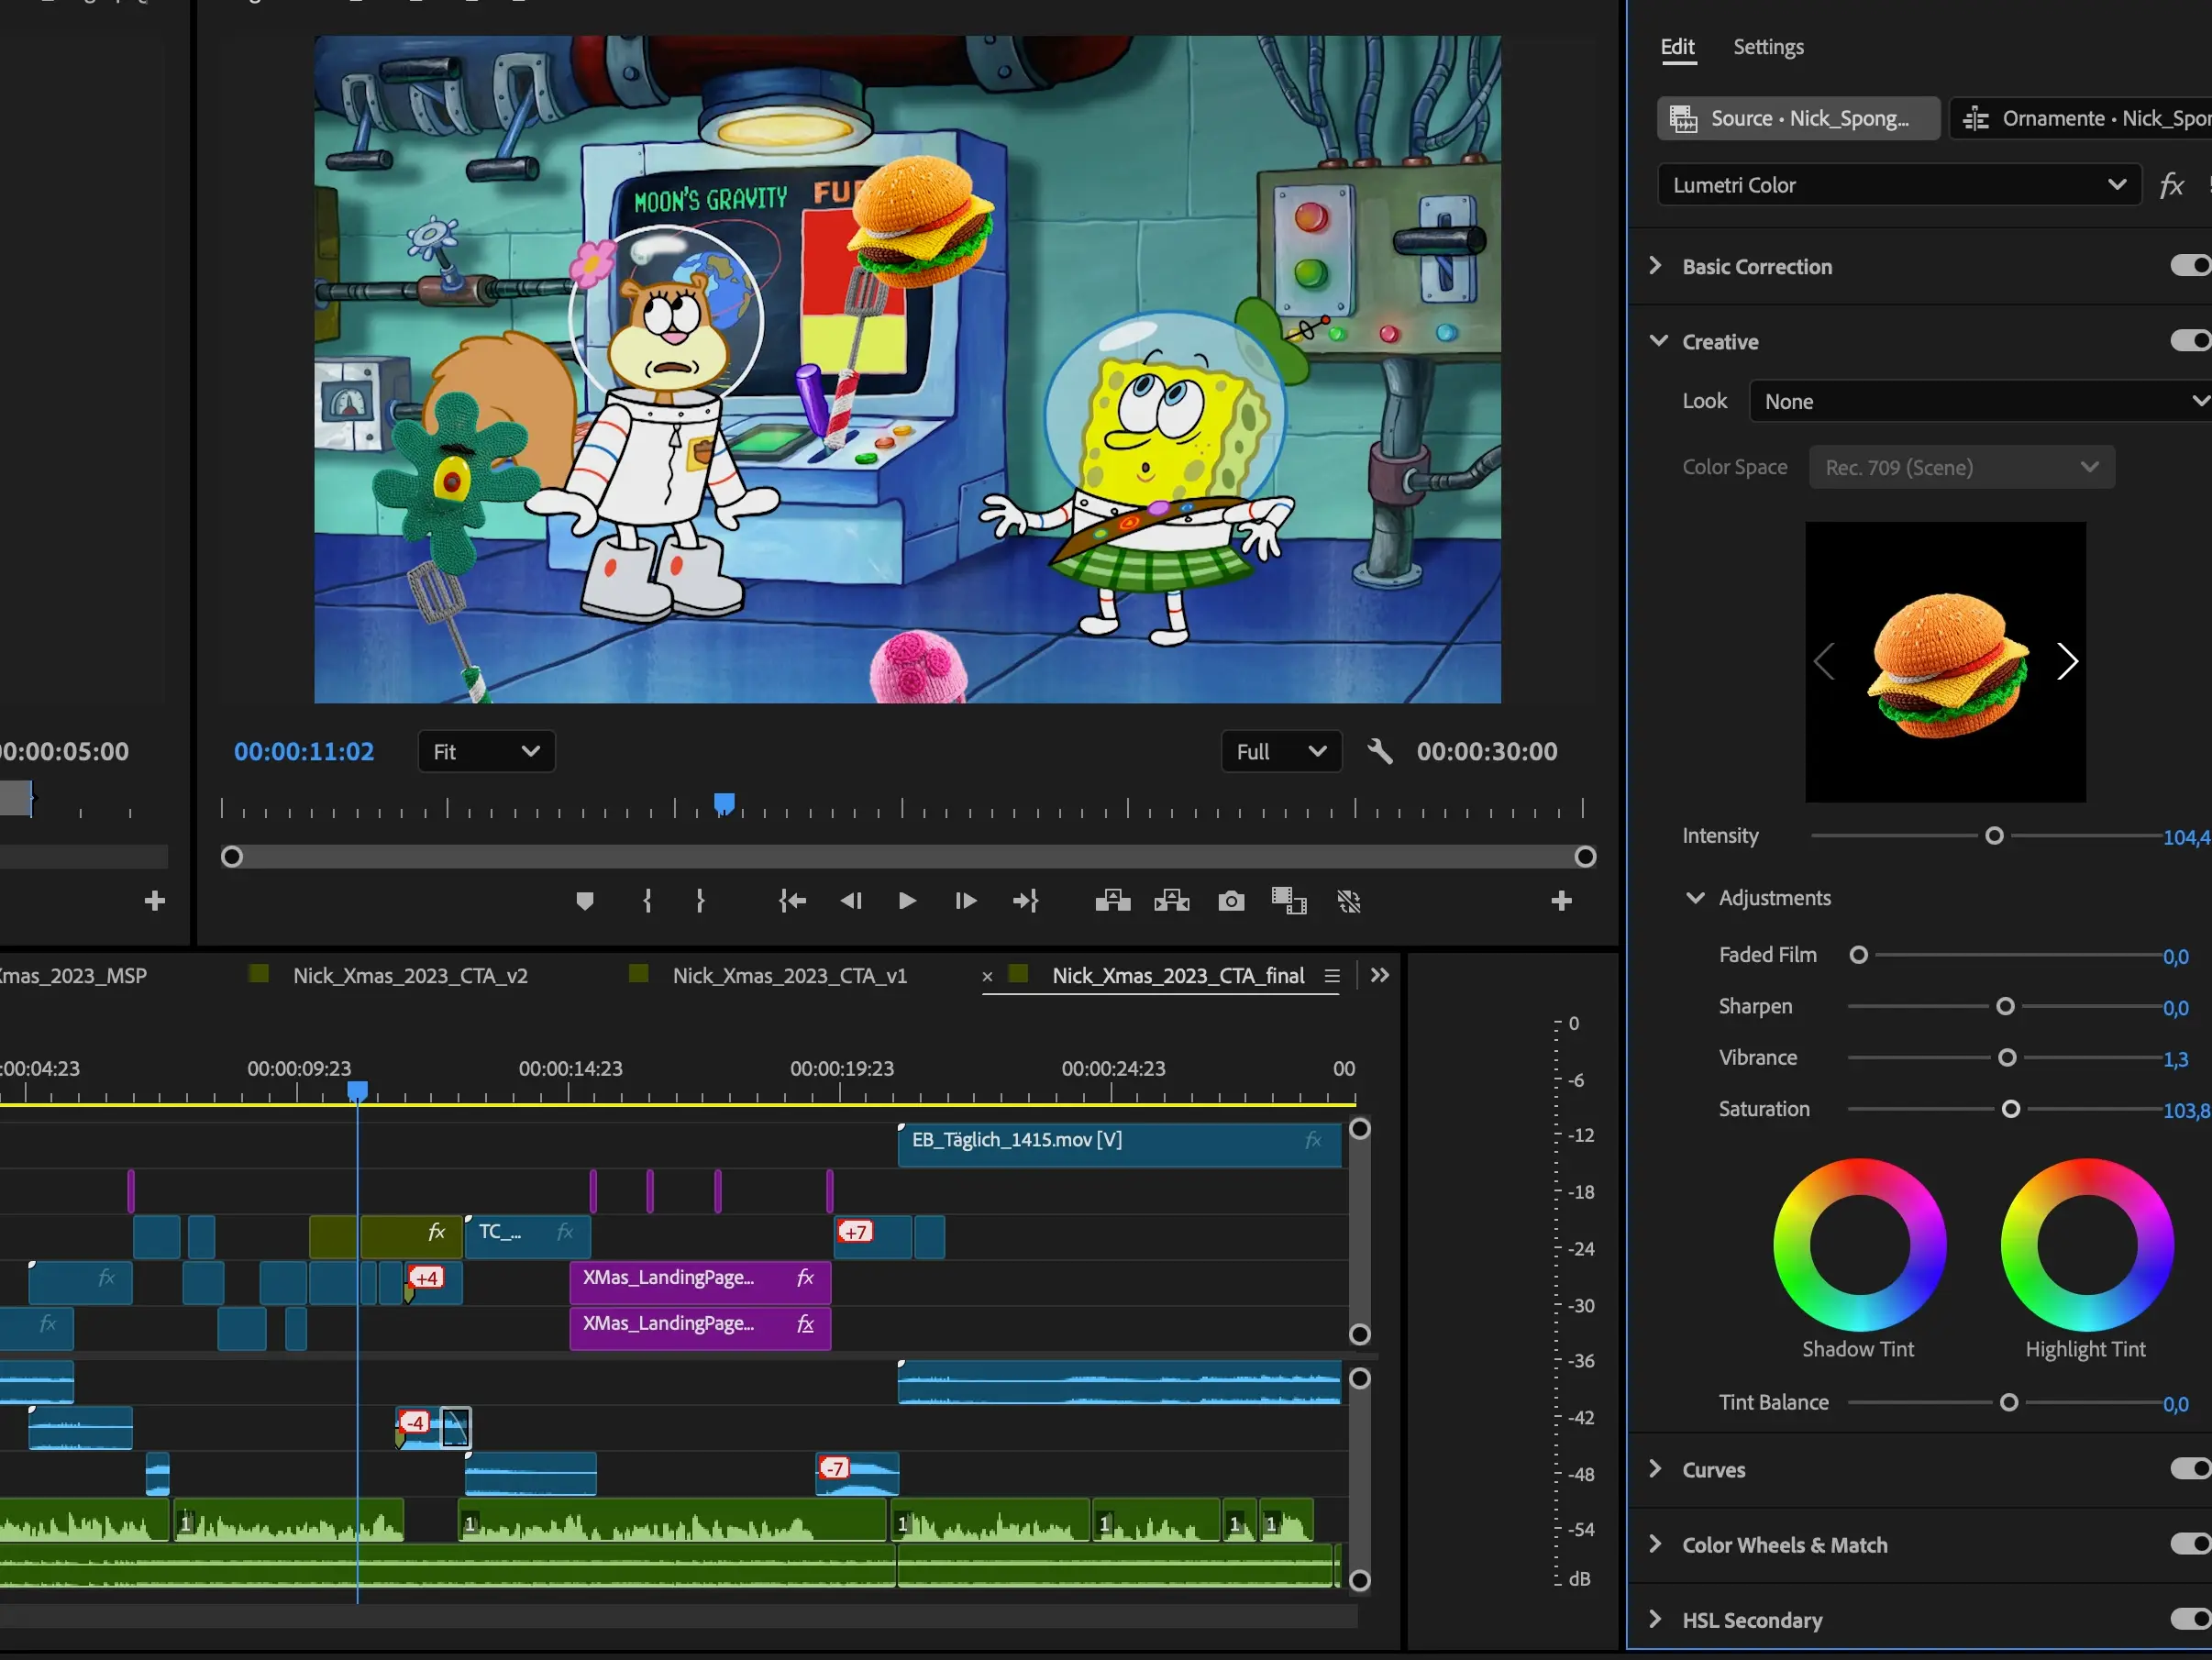Open Program monitor button editor plus
This screenshot has width=2212, height=1660.
1561,901
